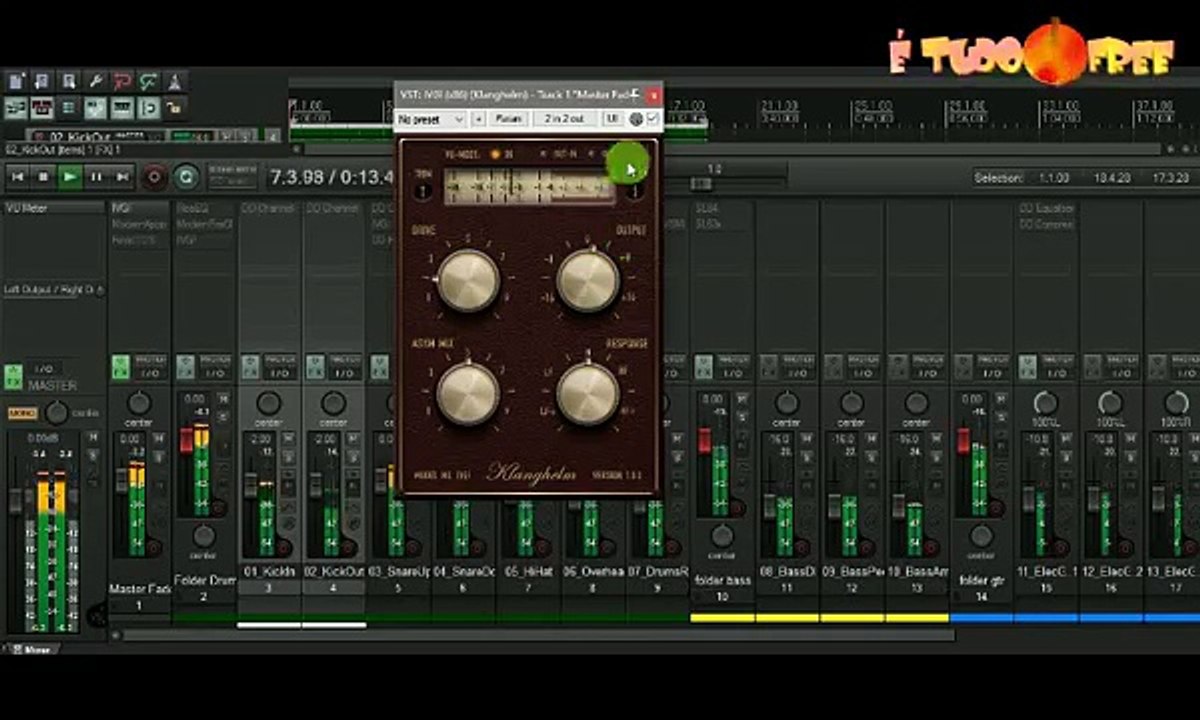
Task: Toggle the plugin bypass checkbox
Action: [x=653, y=119]
